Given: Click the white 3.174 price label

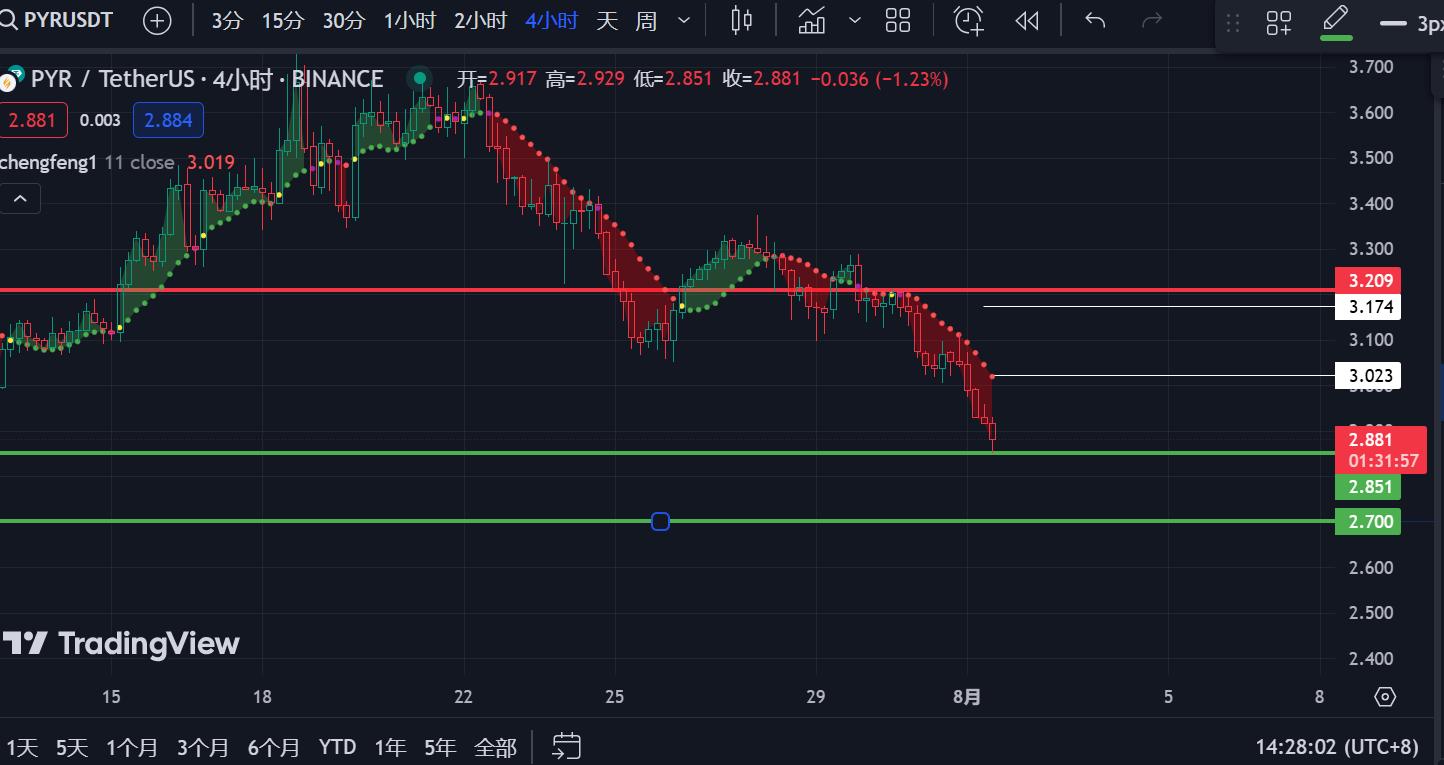Looking at the screenshot, I should click(x=1367, y=306).
